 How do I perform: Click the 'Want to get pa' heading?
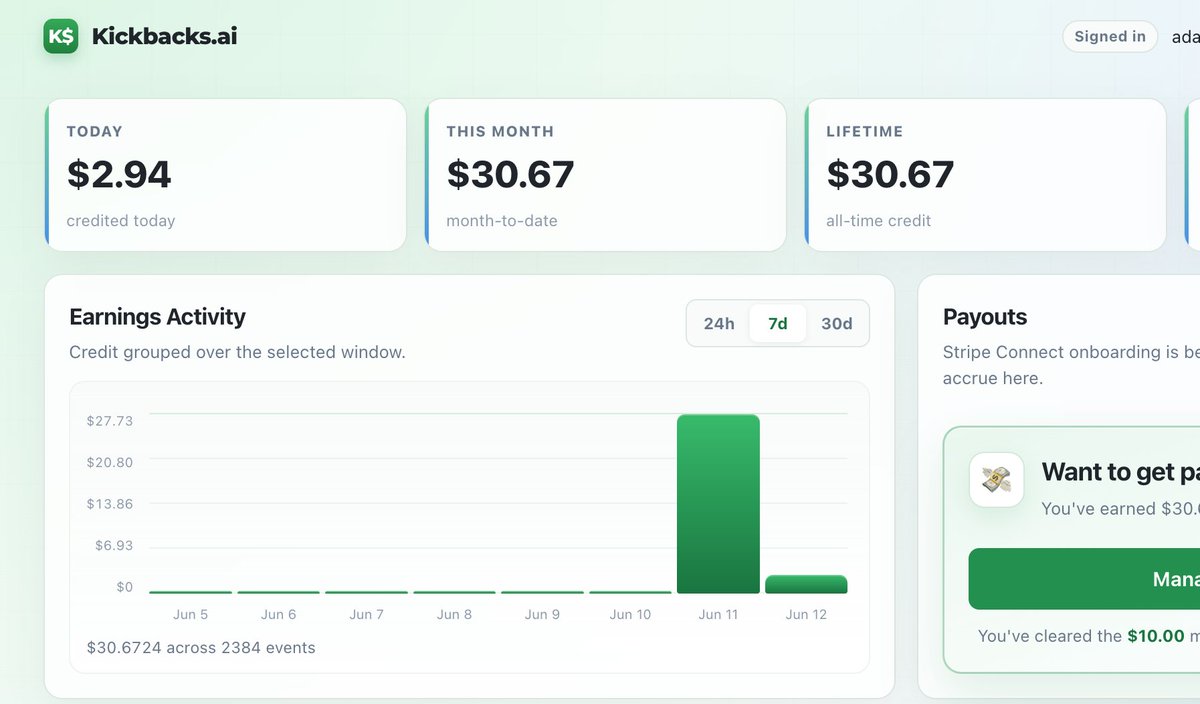tap(1120, 472)
